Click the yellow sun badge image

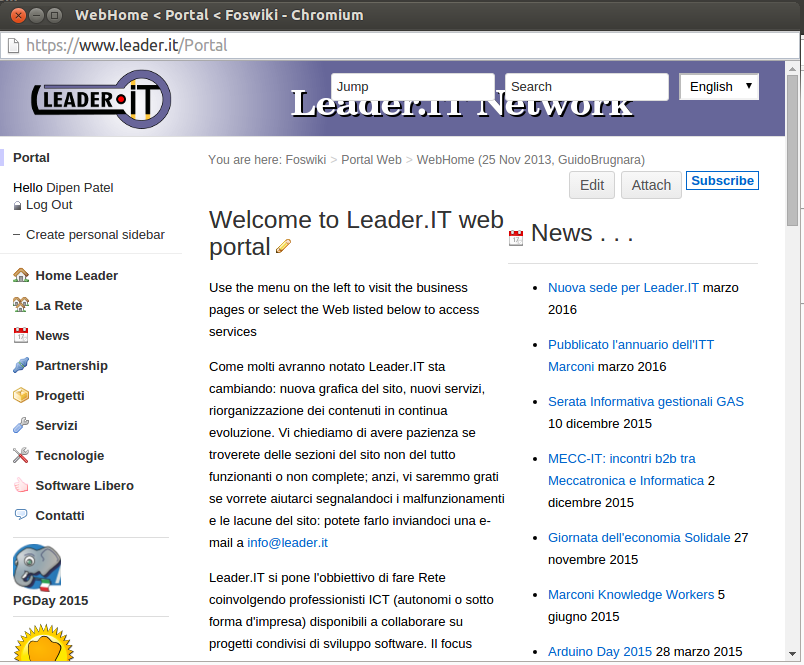[x=44, y=643]
